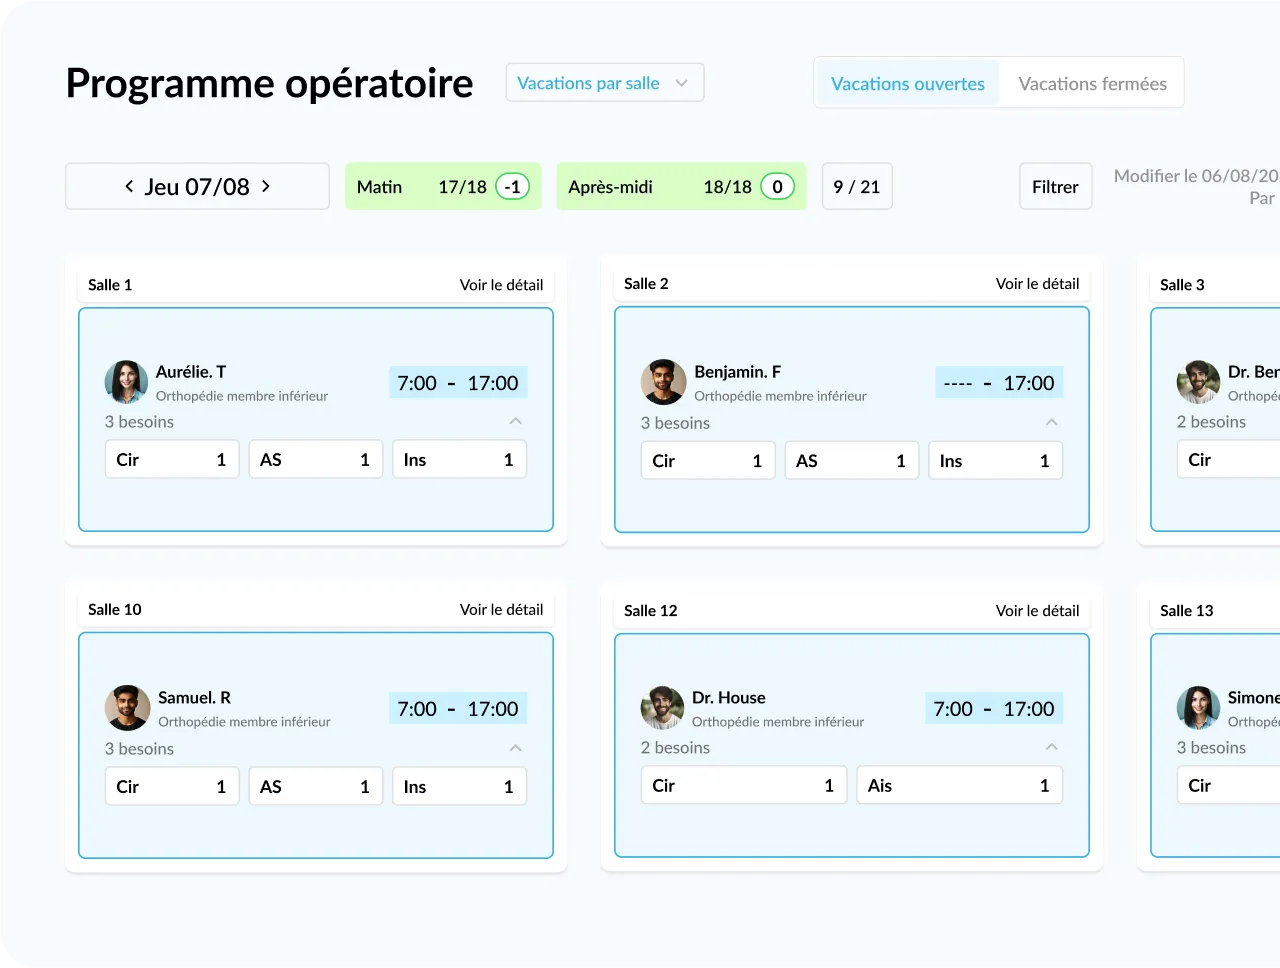Select the Cir need box in Salle 3
This screenshot has width=1280, height=968.
(x=1229, y=460)
